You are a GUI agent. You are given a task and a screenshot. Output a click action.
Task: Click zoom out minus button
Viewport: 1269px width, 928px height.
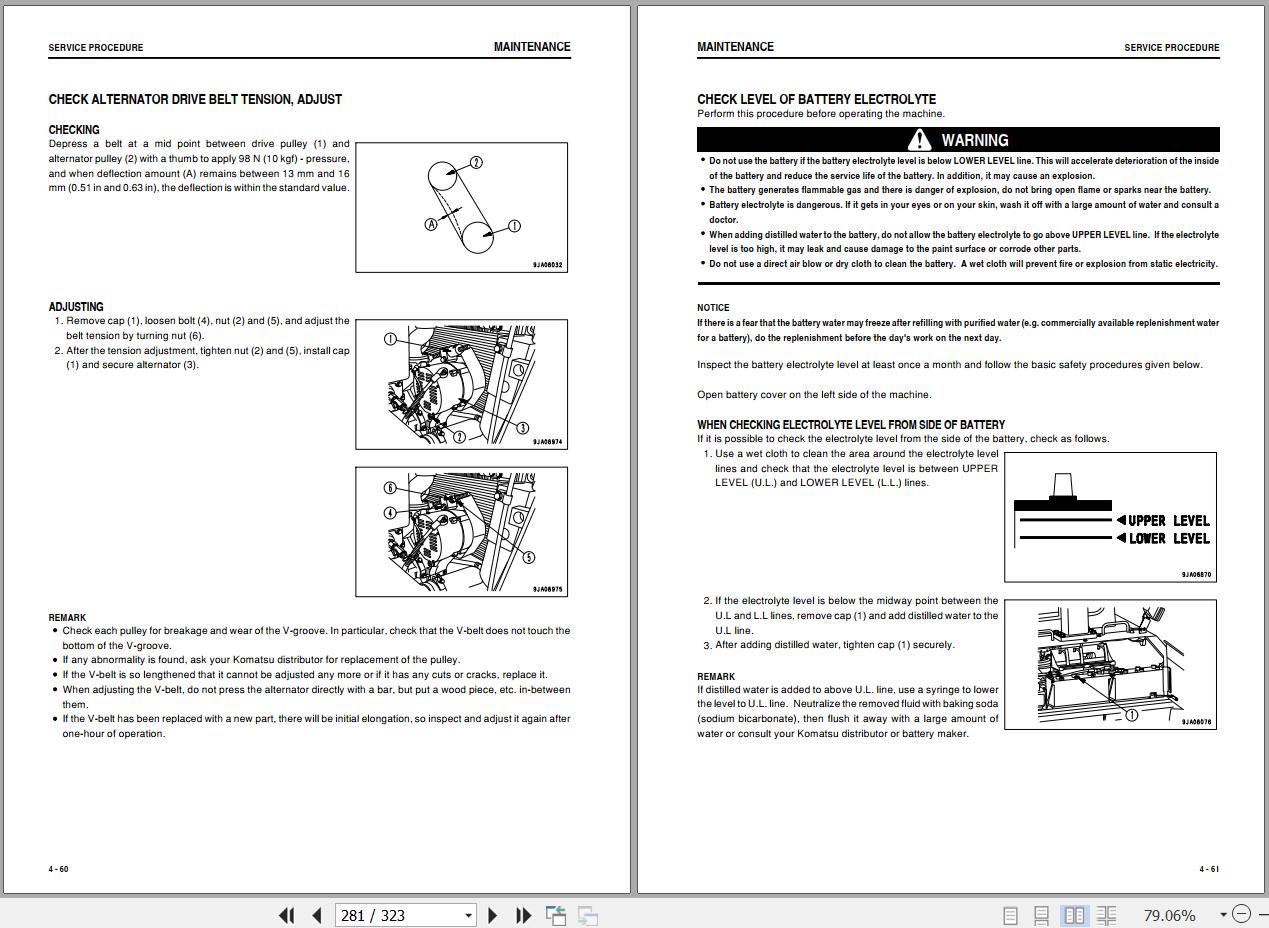click(1241, 914)
